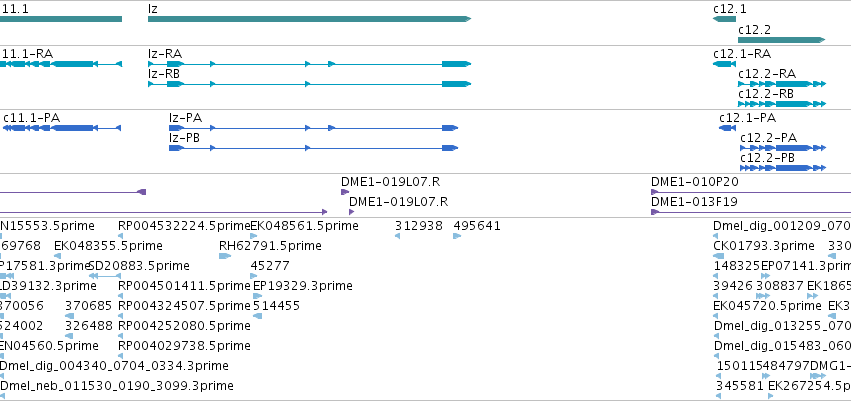Click EST label 495641
The height and width of the screenshot is (401, 851).
477,226
